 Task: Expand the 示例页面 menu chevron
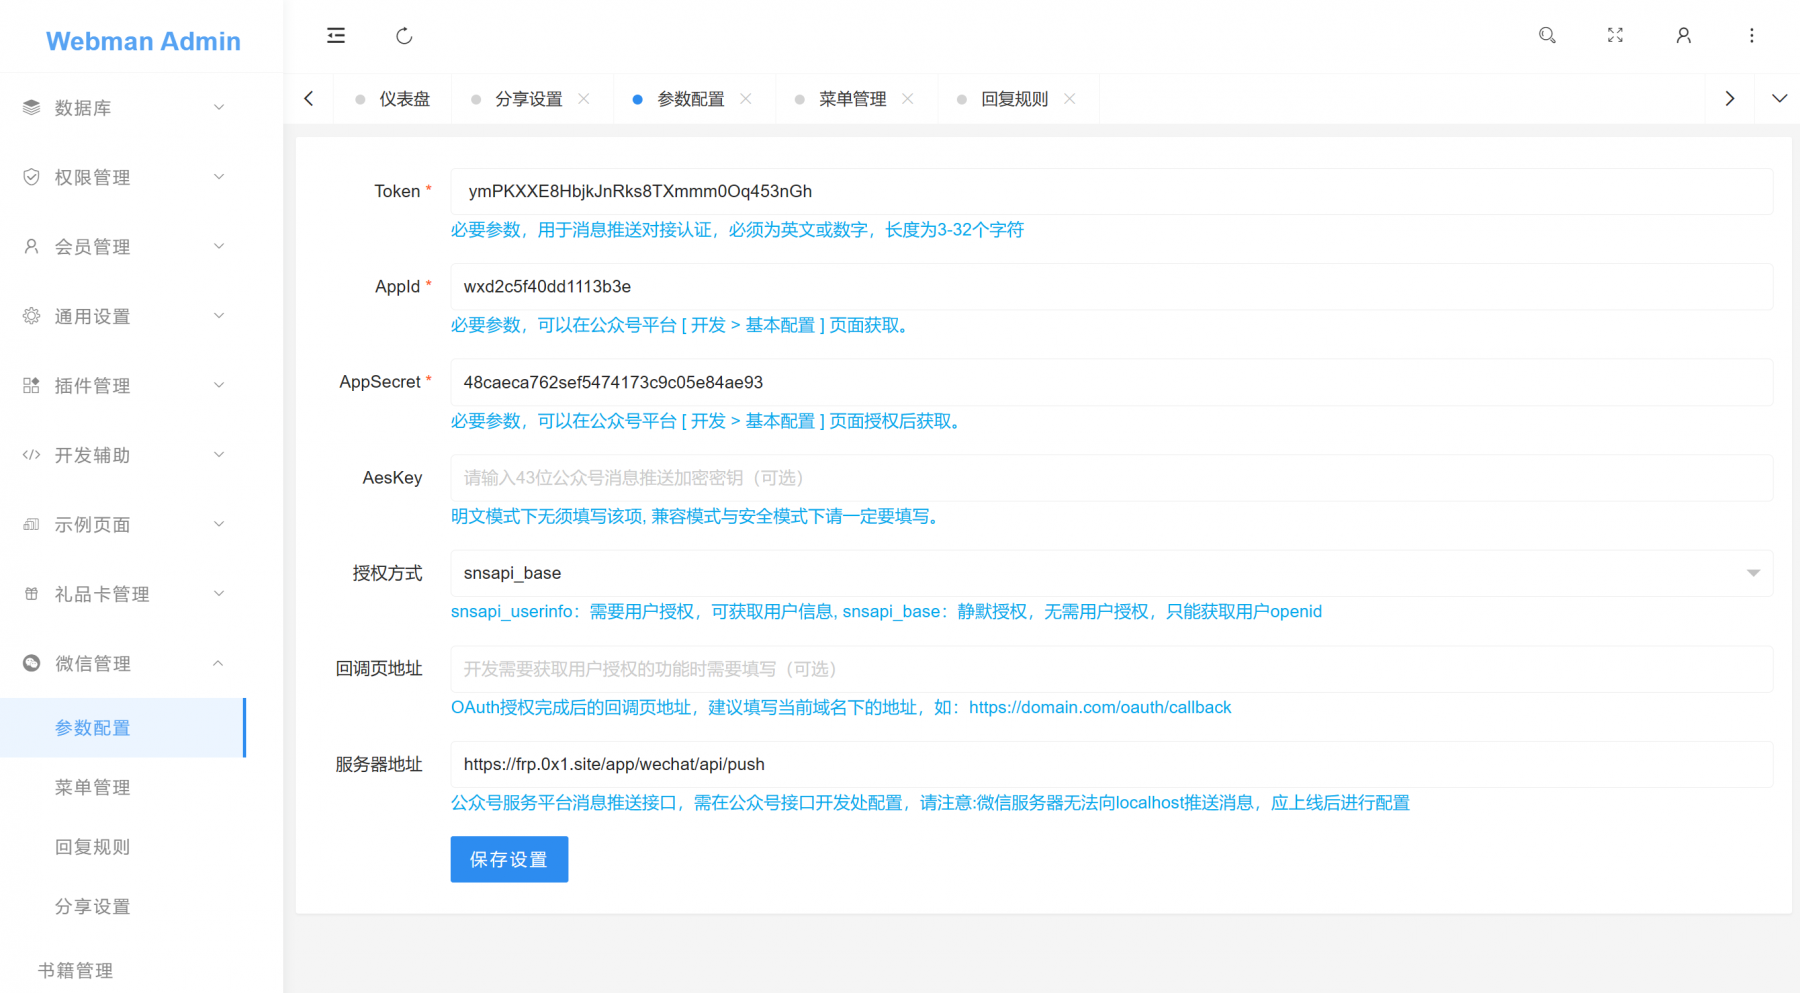pyautogui.click(x=219, y=524)
